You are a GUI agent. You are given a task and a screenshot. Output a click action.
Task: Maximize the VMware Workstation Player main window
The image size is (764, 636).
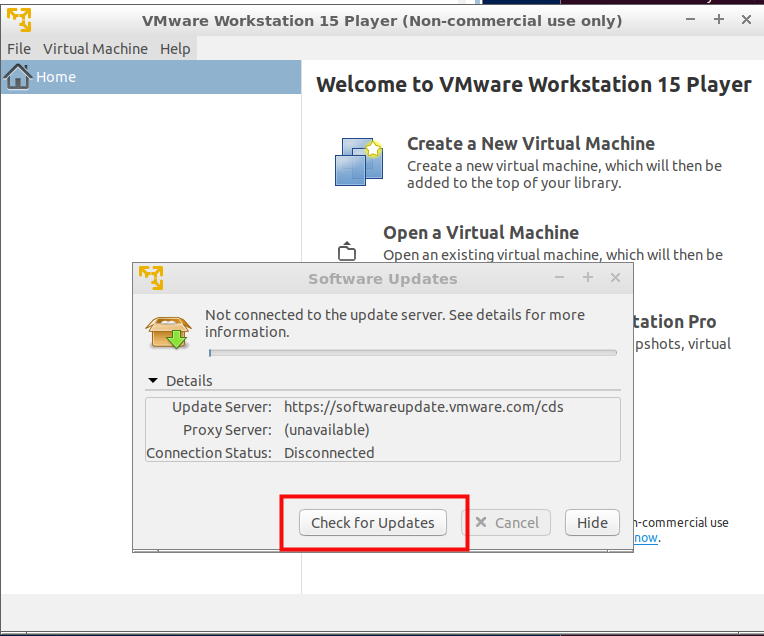(719, 20)
